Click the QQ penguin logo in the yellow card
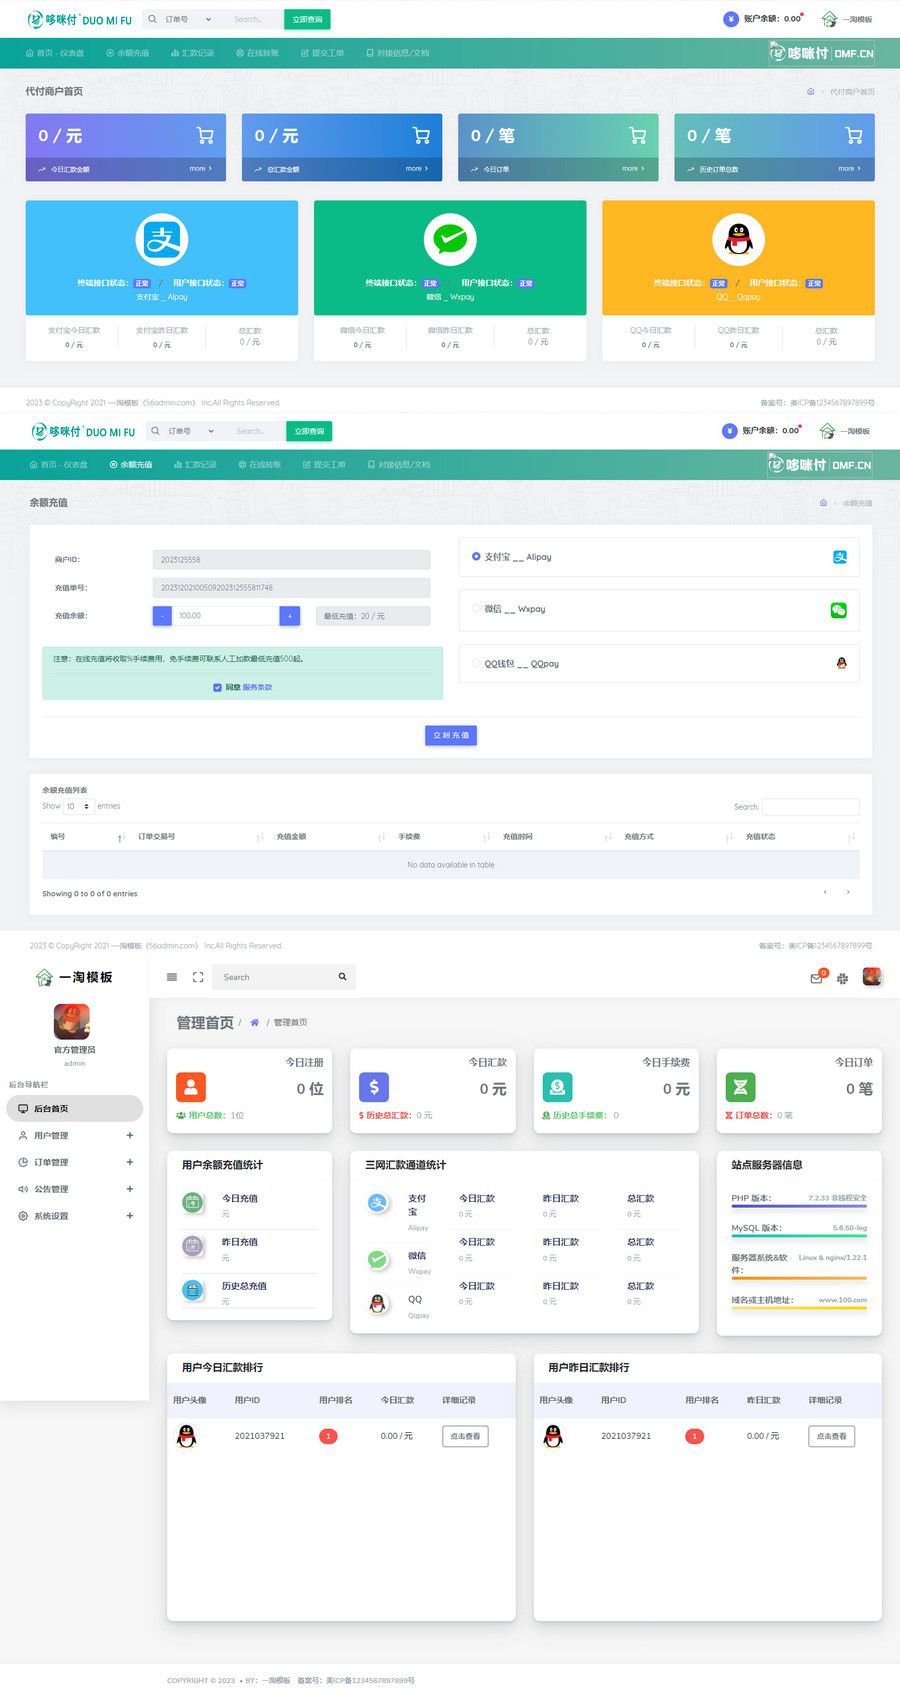The image size is (900, 1691). click(738, 240)
